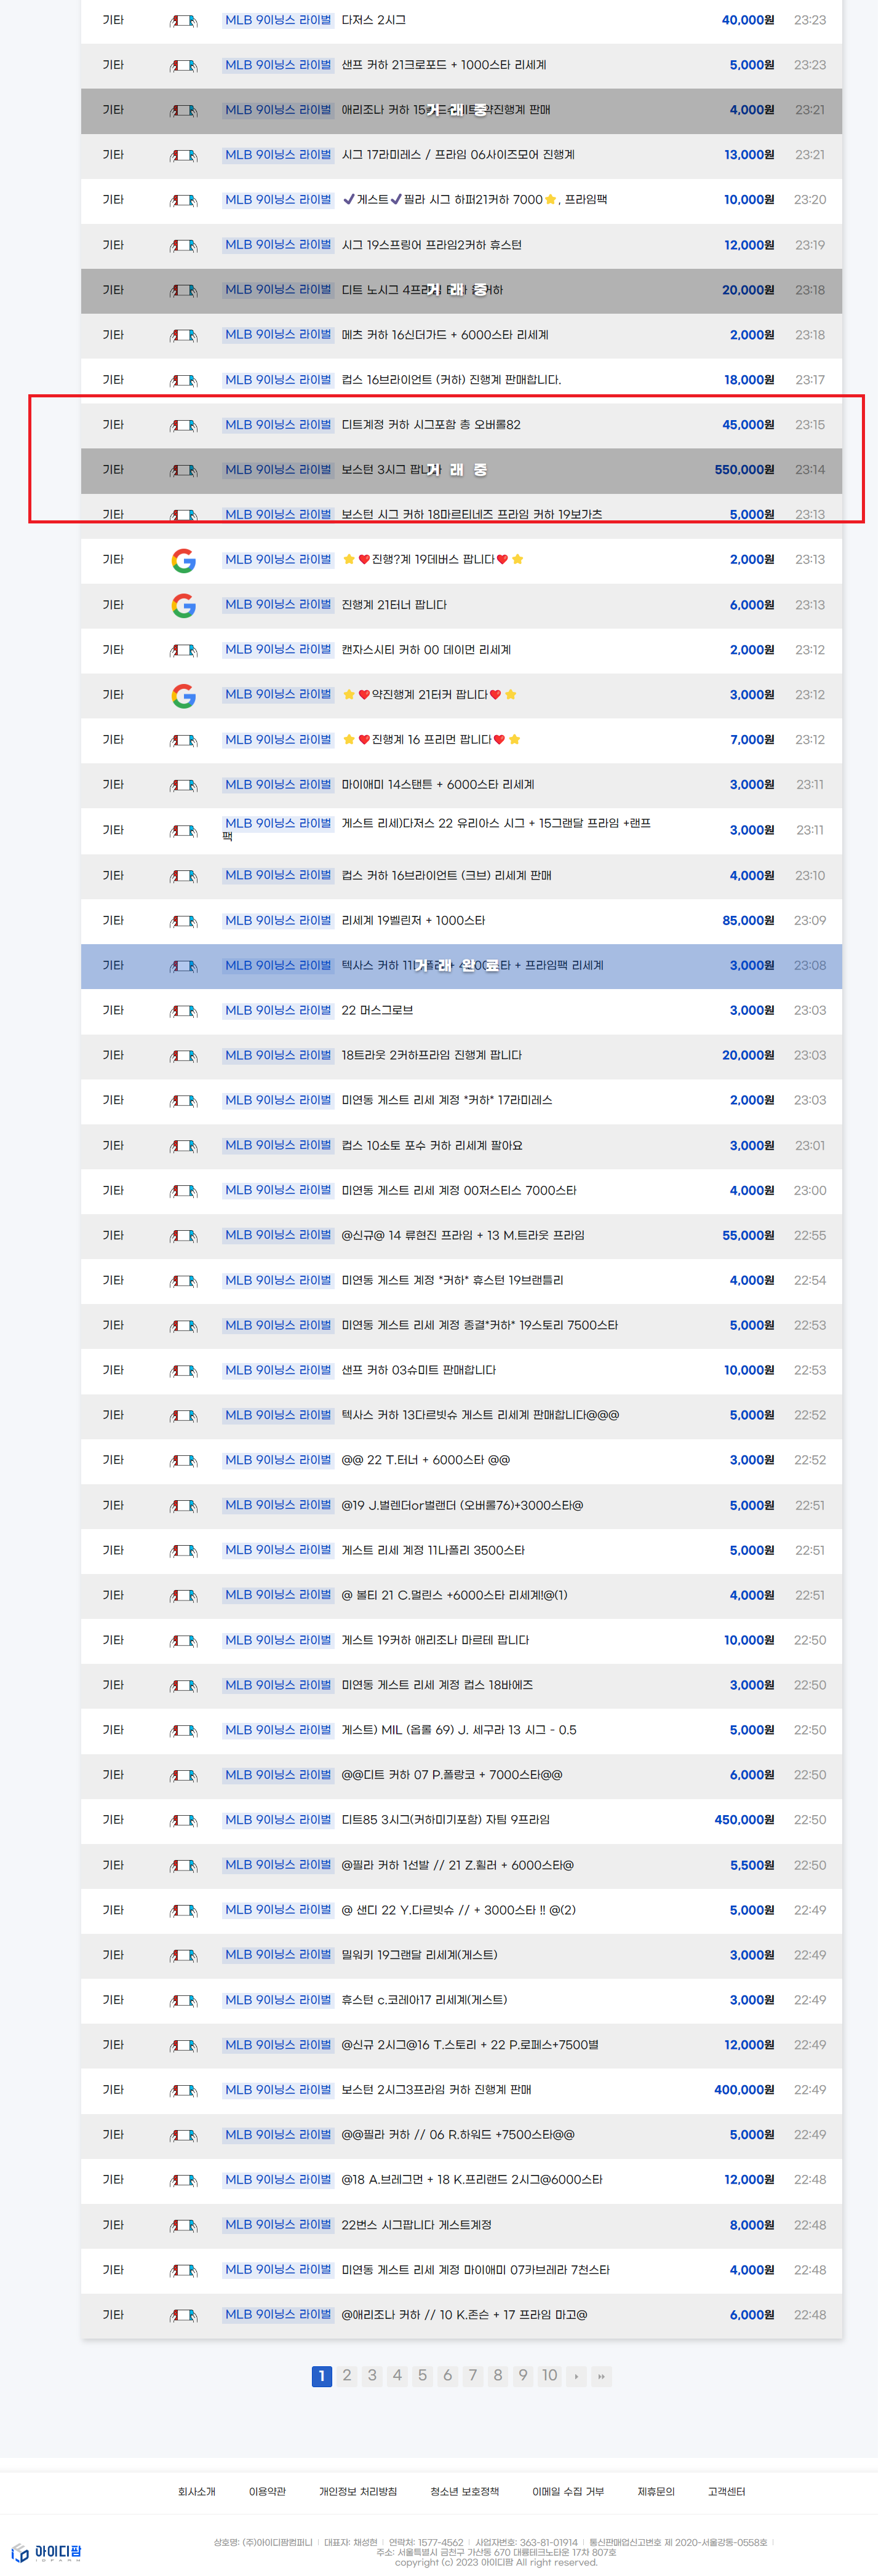Click the 450,000원 price on 디트85 listing
Screen dimensions: 881x2576
744,1820
